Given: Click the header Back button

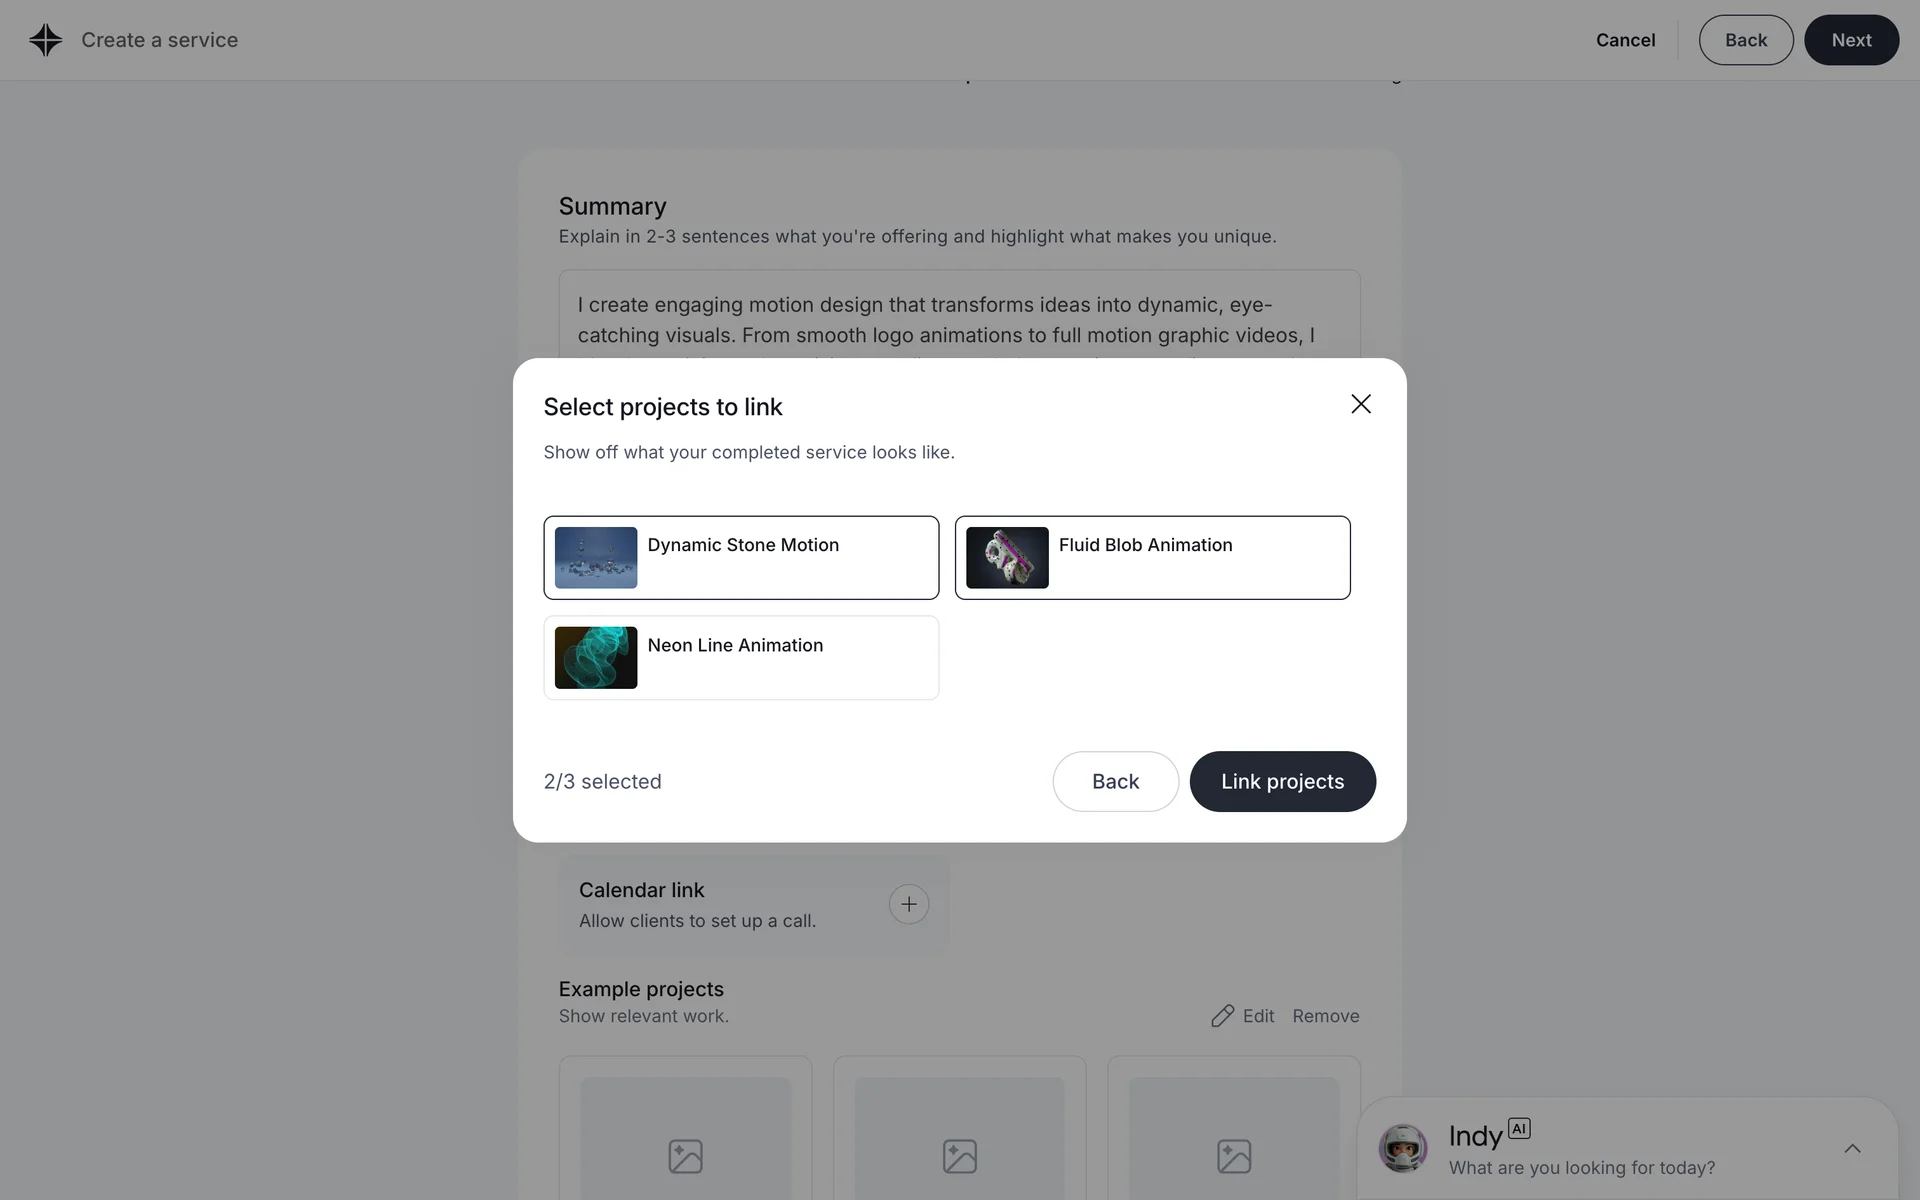Looking at the screenshot, I should tap(1745, 40).
